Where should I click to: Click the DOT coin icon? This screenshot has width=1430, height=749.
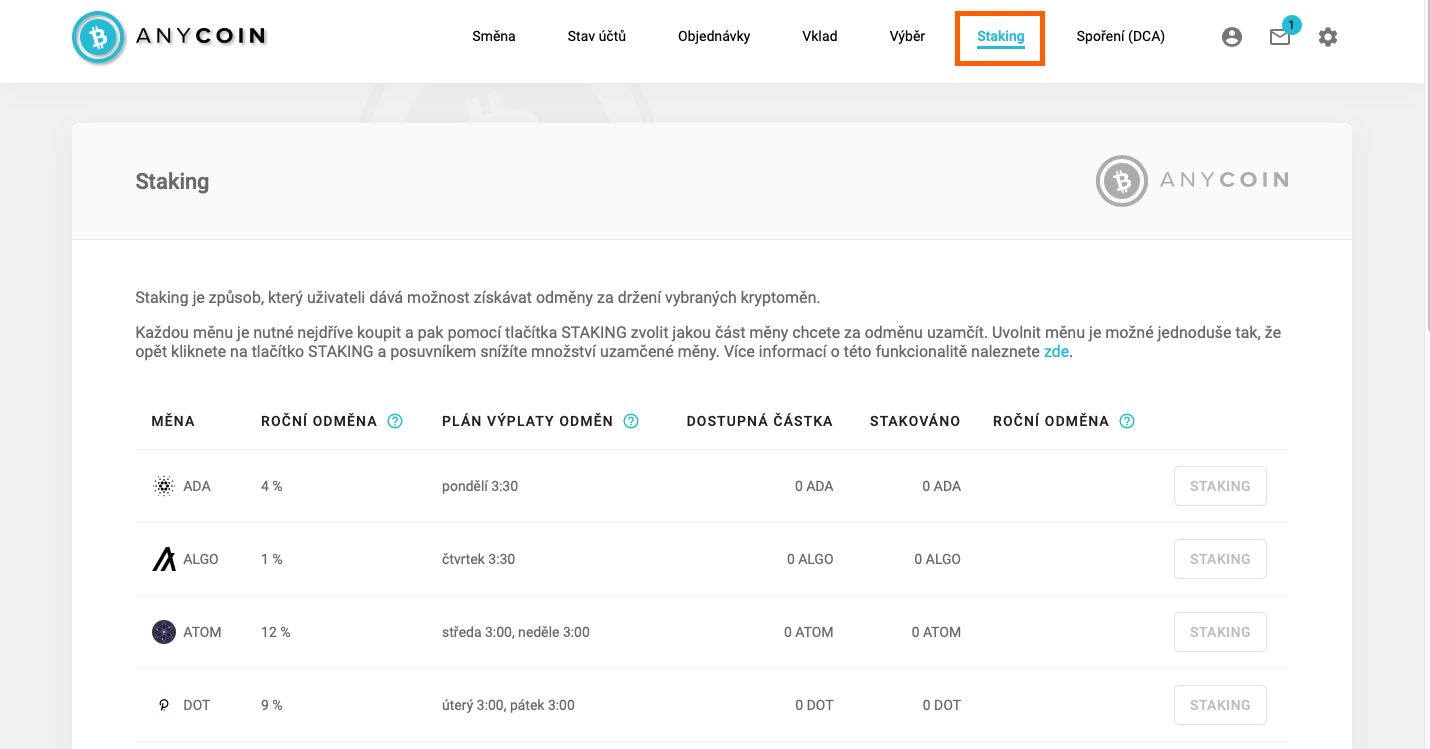[164, 705]
